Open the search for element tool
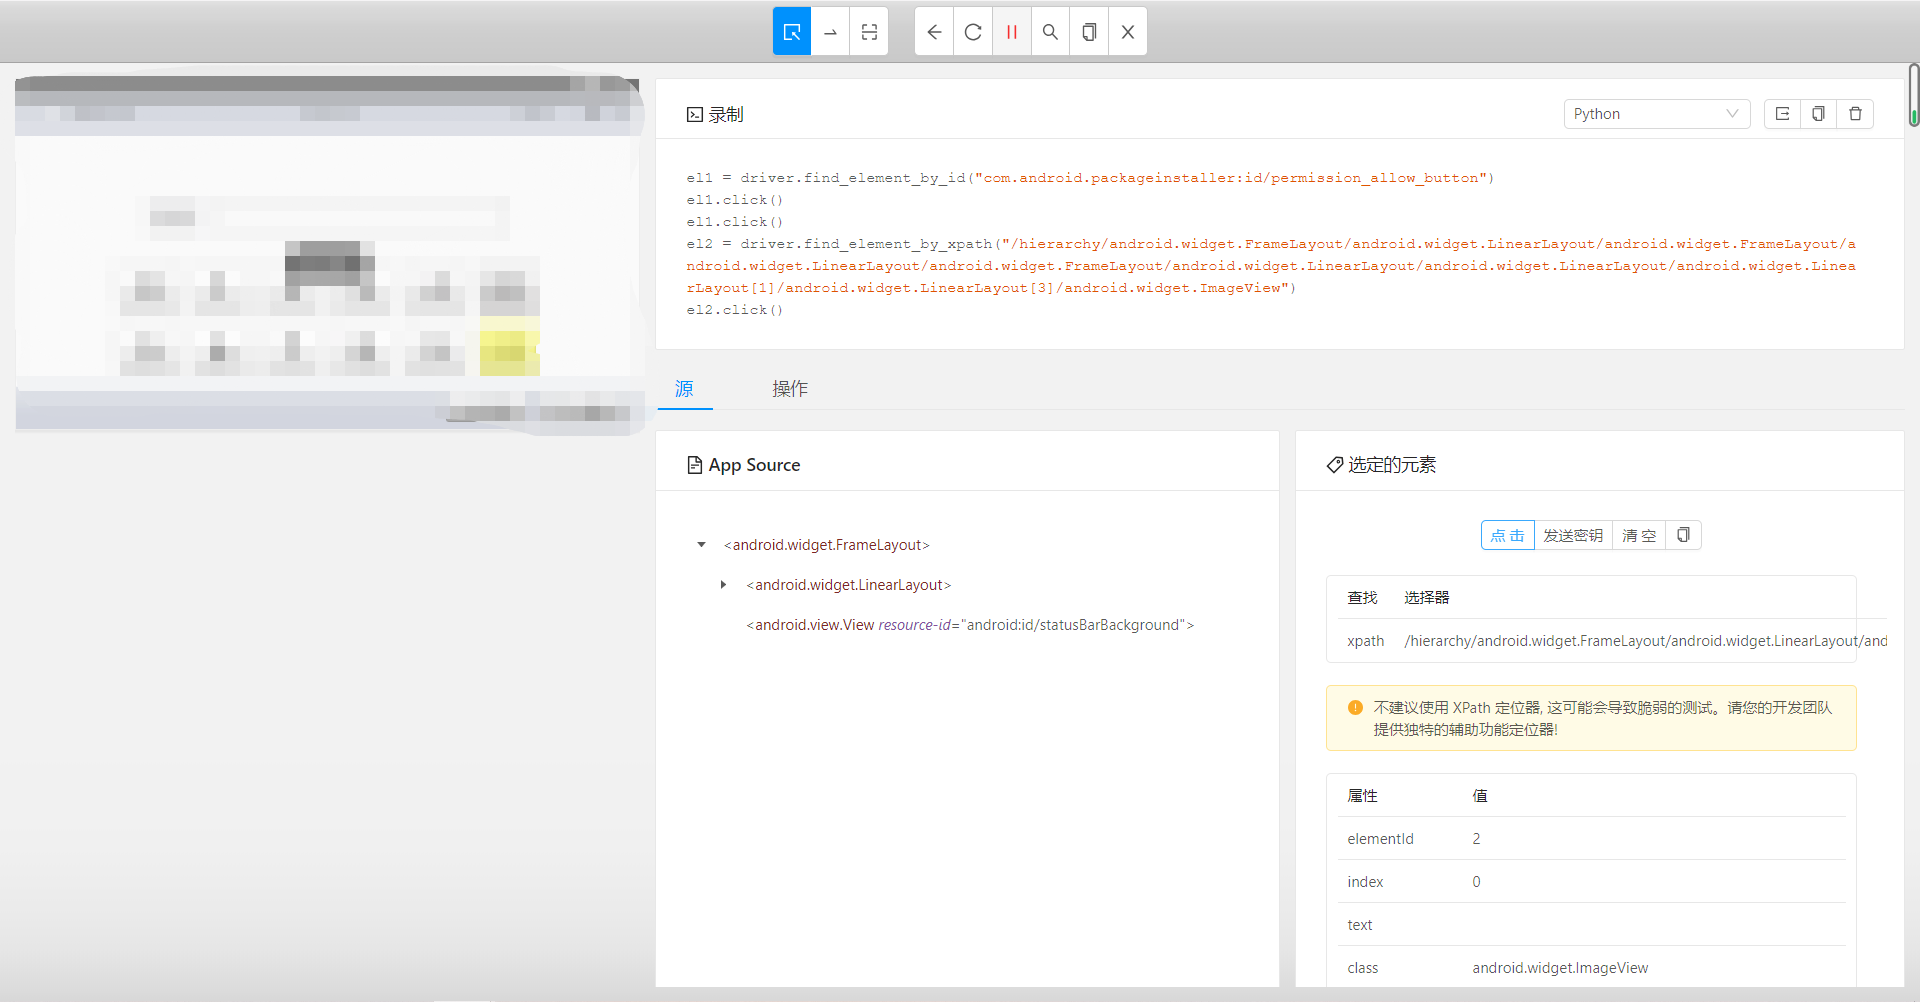This screenshot has height=1002, width=1920. pyautogui.click(x=1050, y=32)
